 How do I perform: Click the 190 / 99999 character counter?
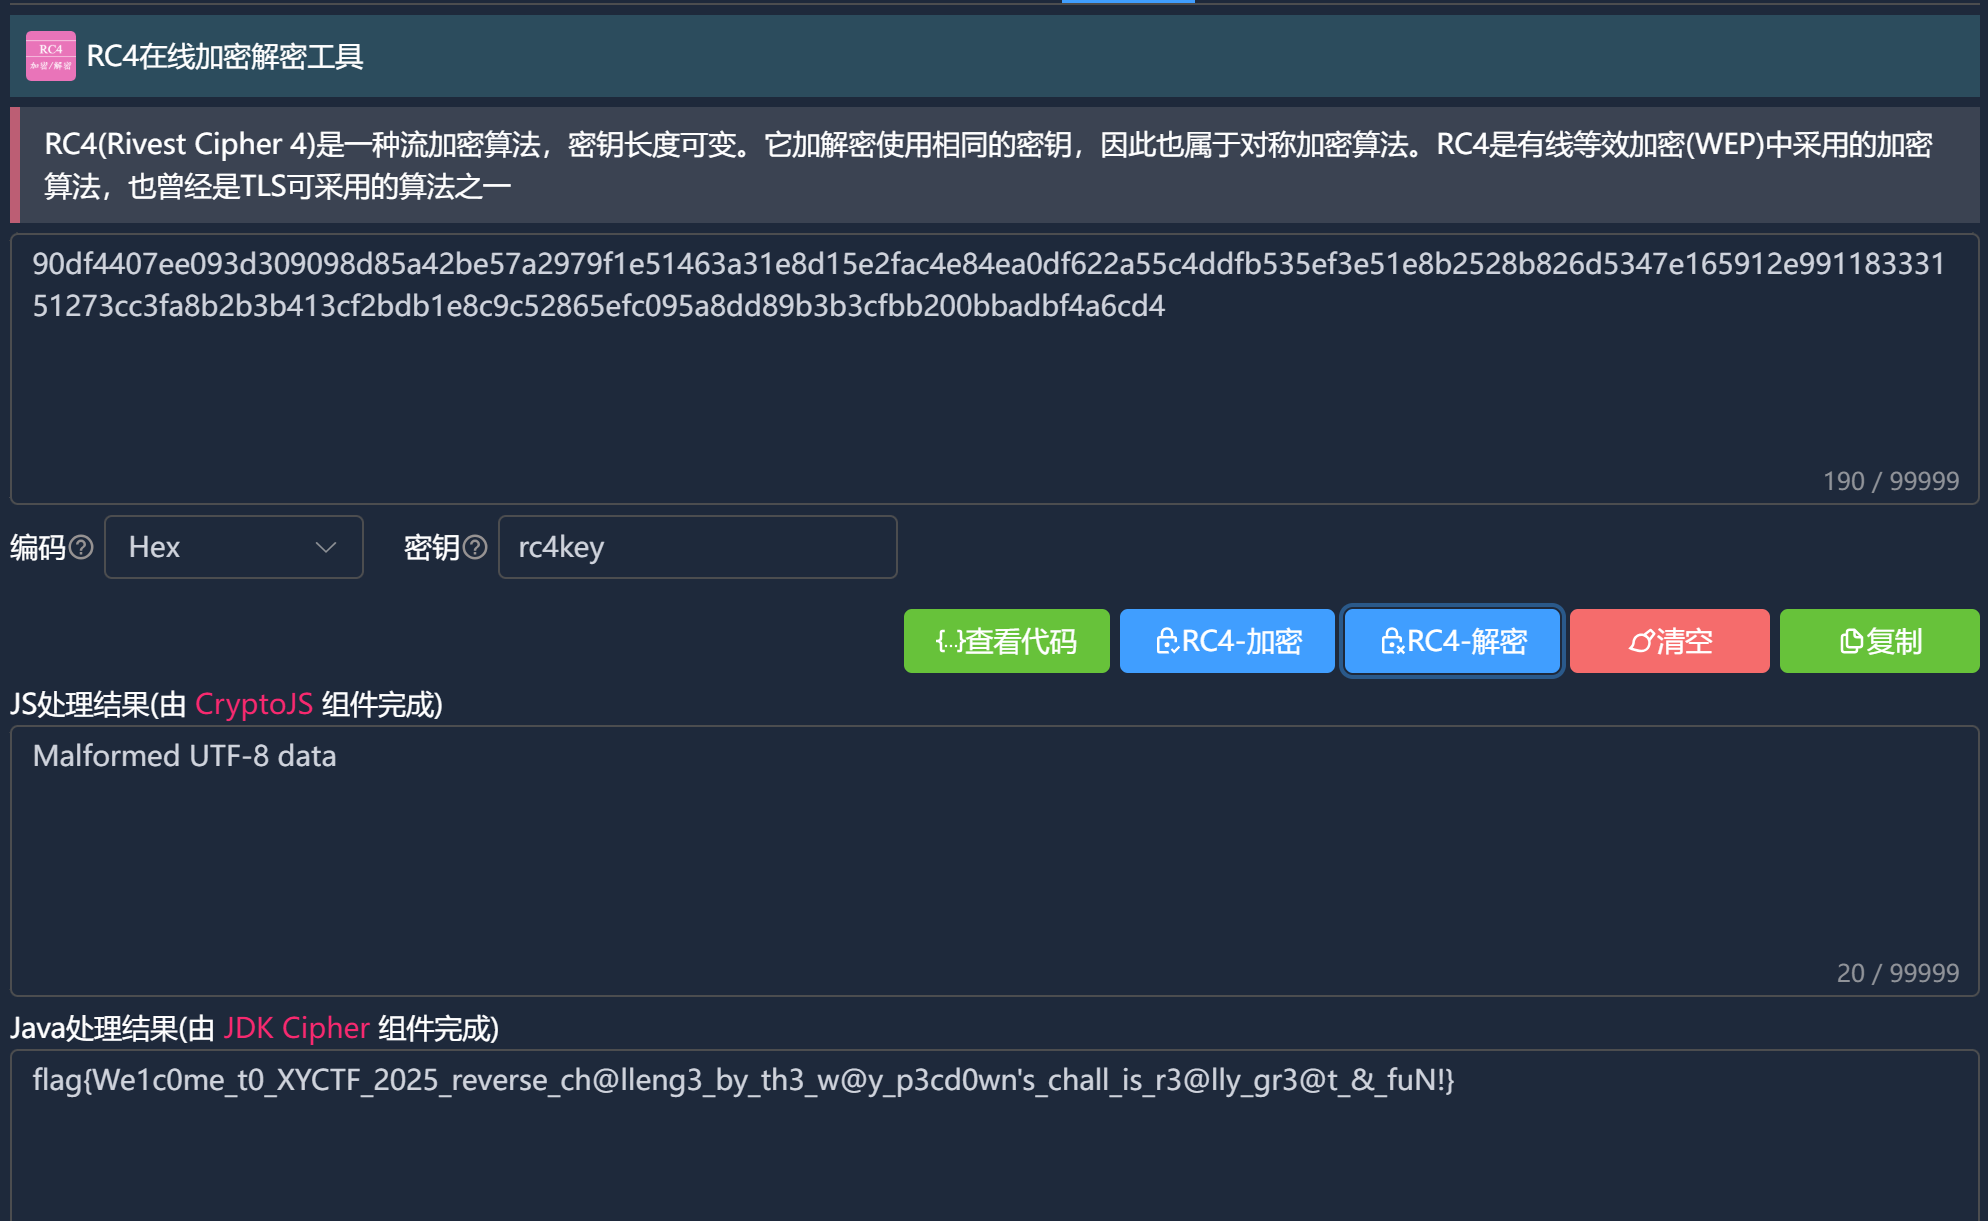[1890, 481]
